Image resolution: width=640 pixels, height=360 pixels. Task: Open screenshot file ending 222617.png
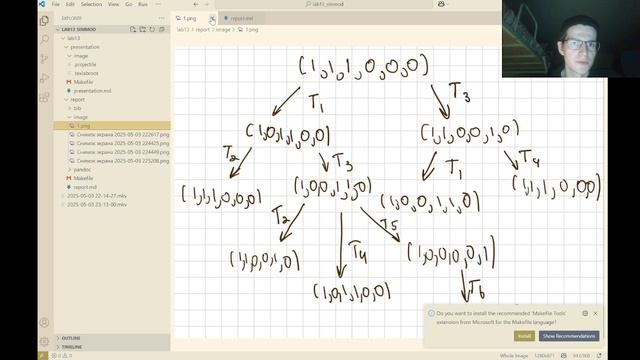click(x=112, y=134)
